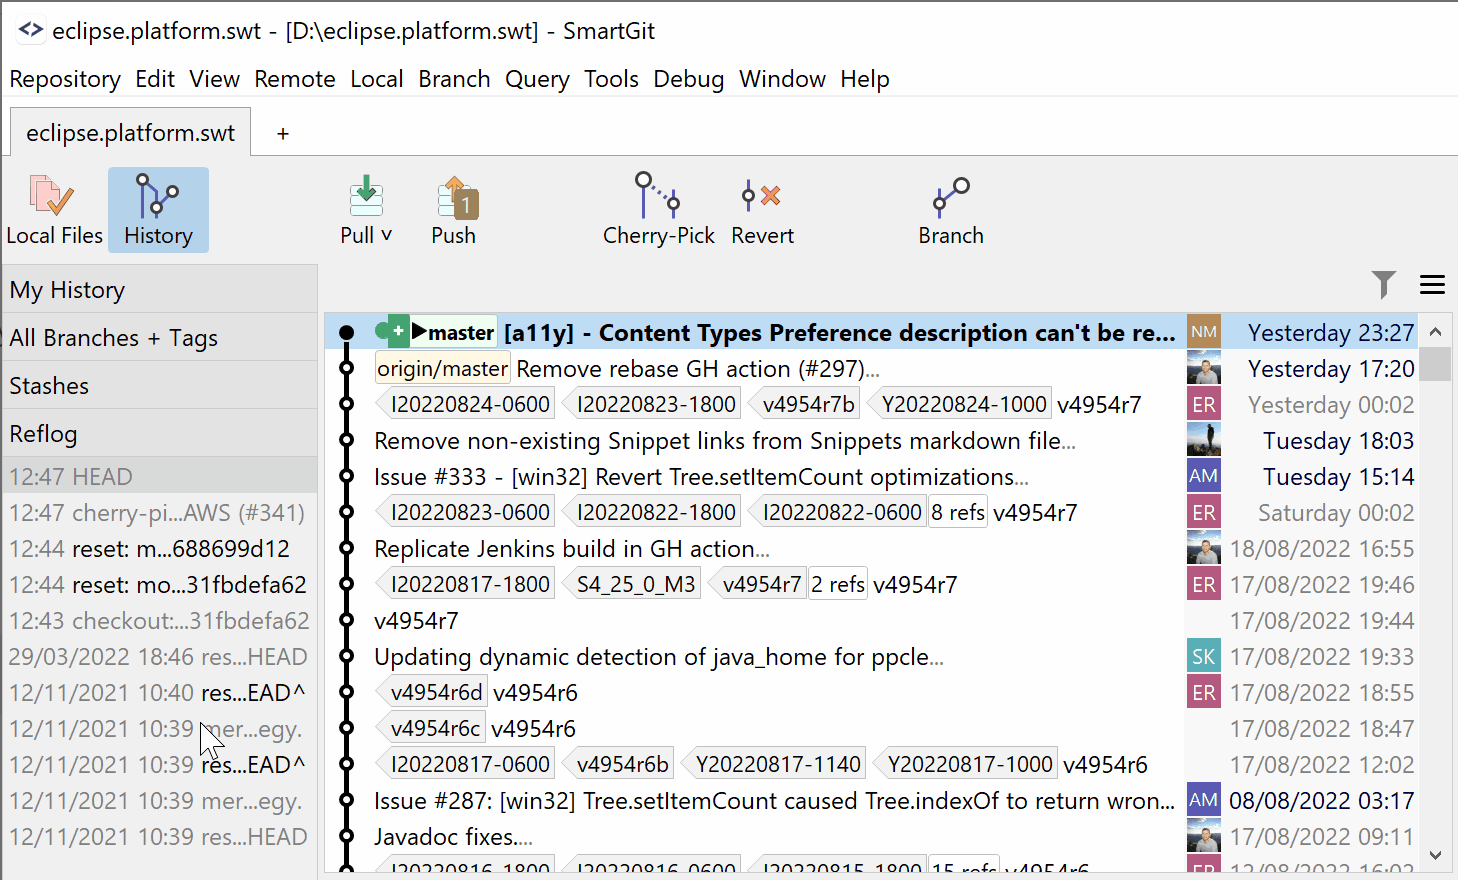Image resolution: width=1458 pixels, height=880 pixels.
Task: Click the Y20220824-1000 tag
Action: [x=961, y=404]
